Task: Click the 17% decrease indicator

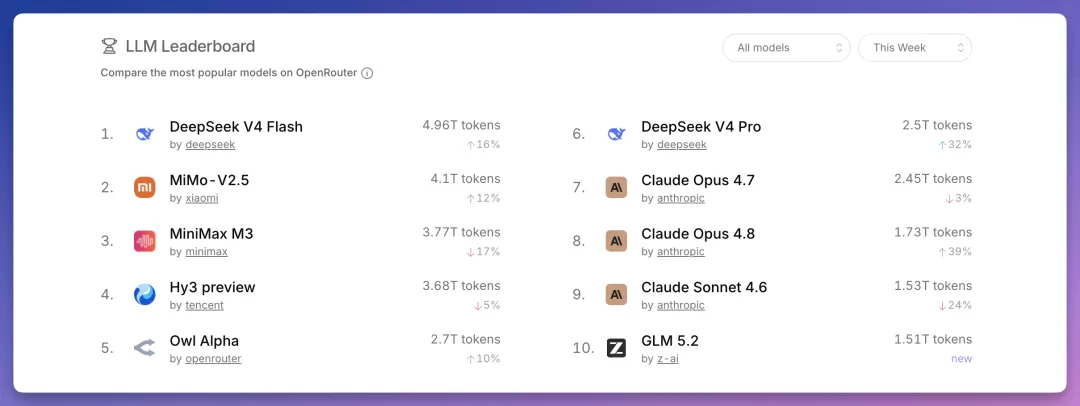Action: click(483, 252)
